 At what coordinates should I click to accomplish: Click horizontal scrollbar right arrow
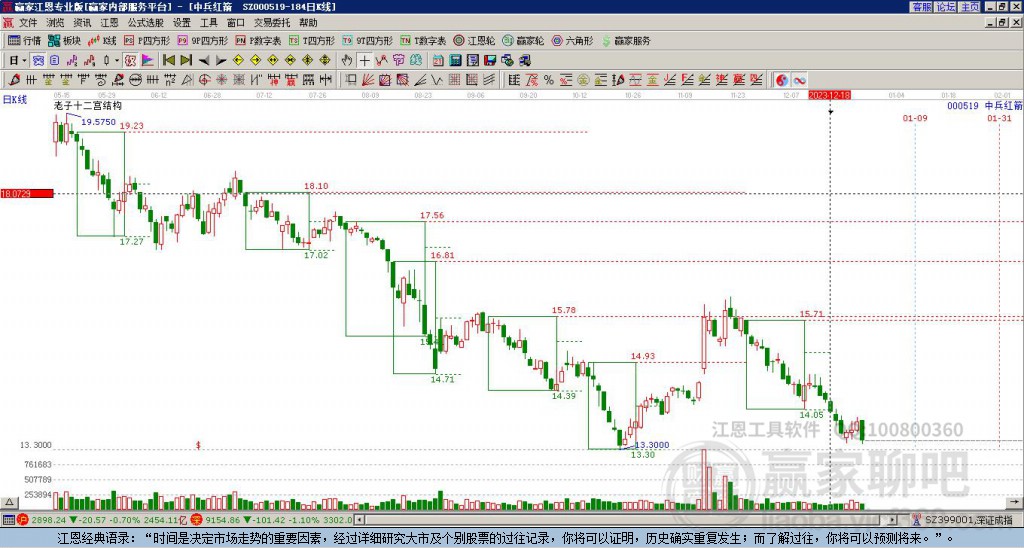(x=893, y=520)
